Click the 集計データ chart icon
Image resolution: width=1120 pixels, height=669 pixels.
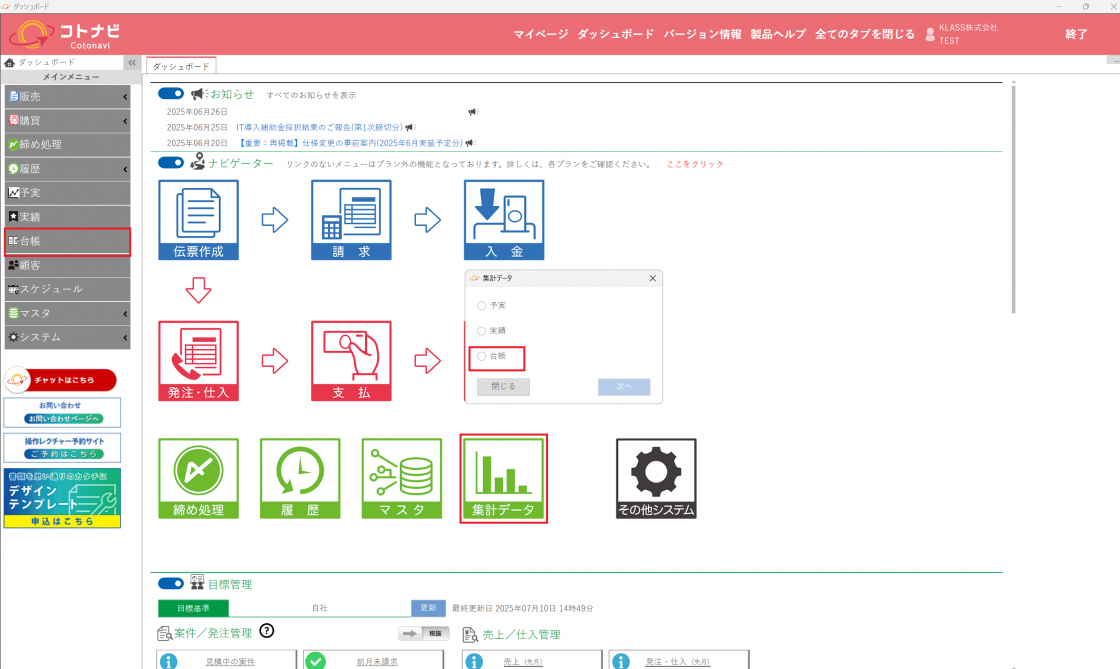(503, 478)
